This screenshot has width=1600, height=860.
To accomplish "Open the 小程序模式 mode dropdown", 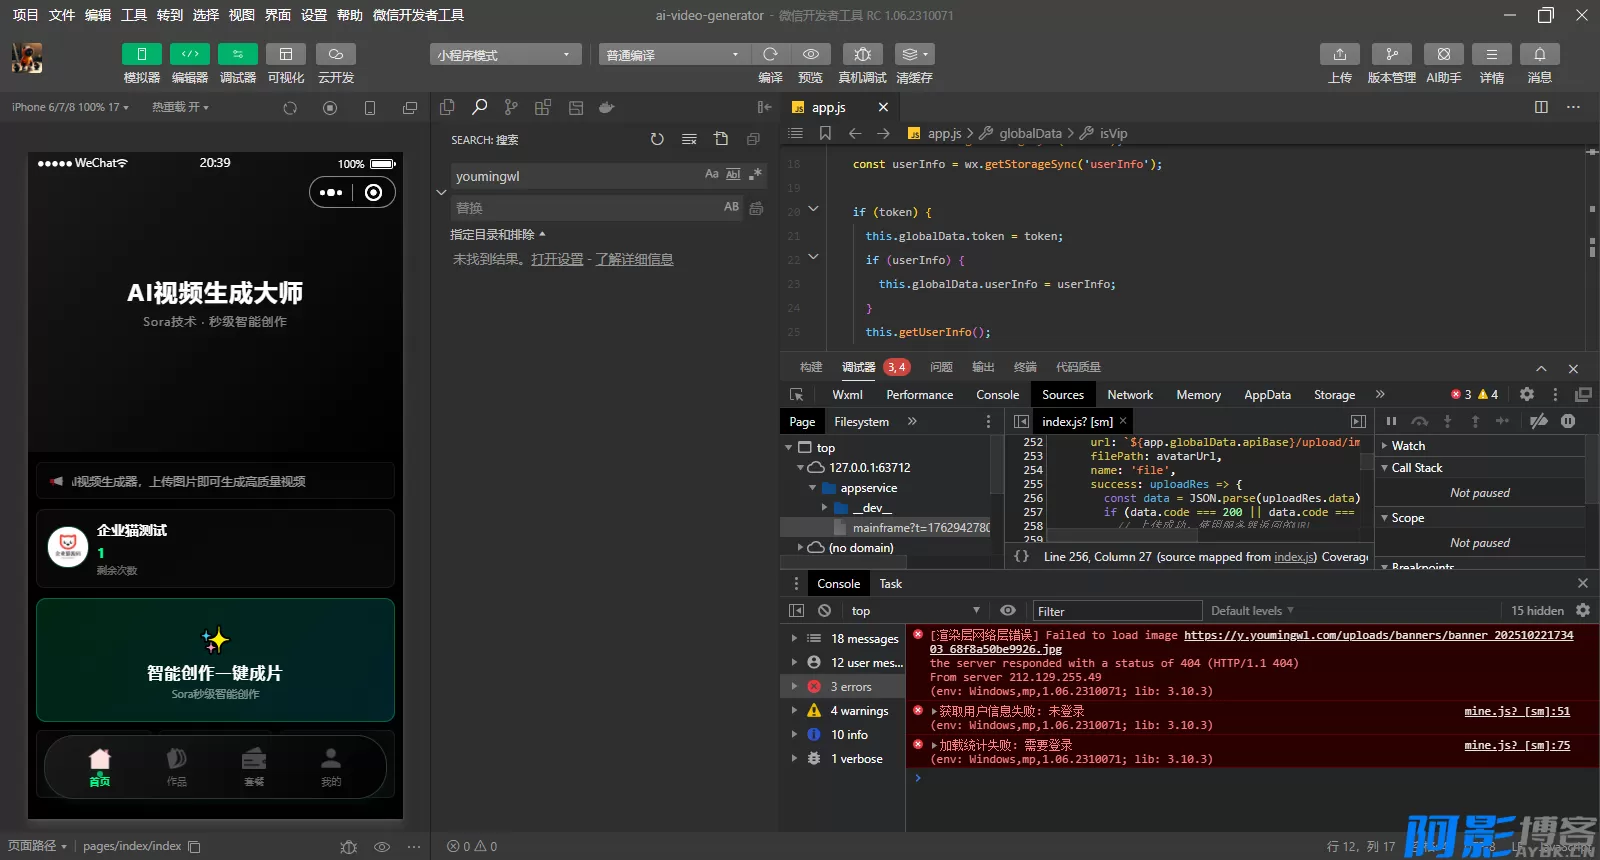I will click(505, 55).
